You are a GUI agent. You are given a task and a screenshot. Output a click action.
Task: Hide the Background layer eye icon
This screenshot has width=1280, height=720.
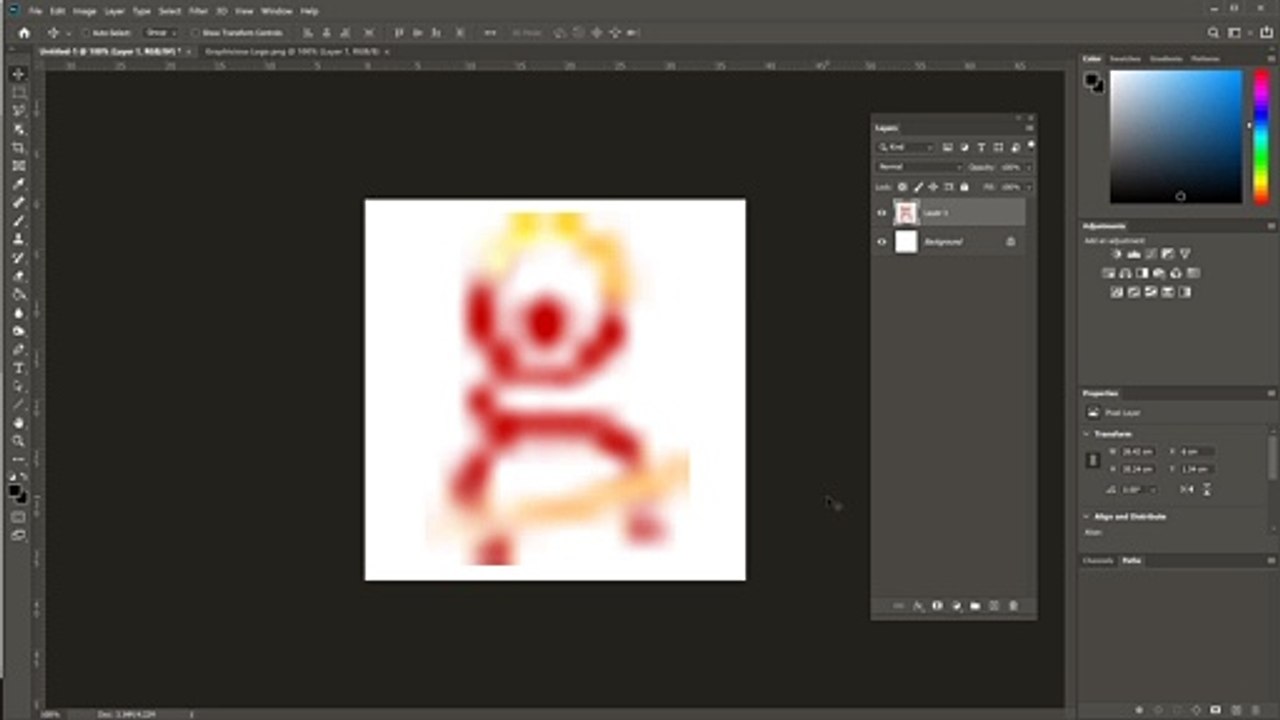pos(882,241)
